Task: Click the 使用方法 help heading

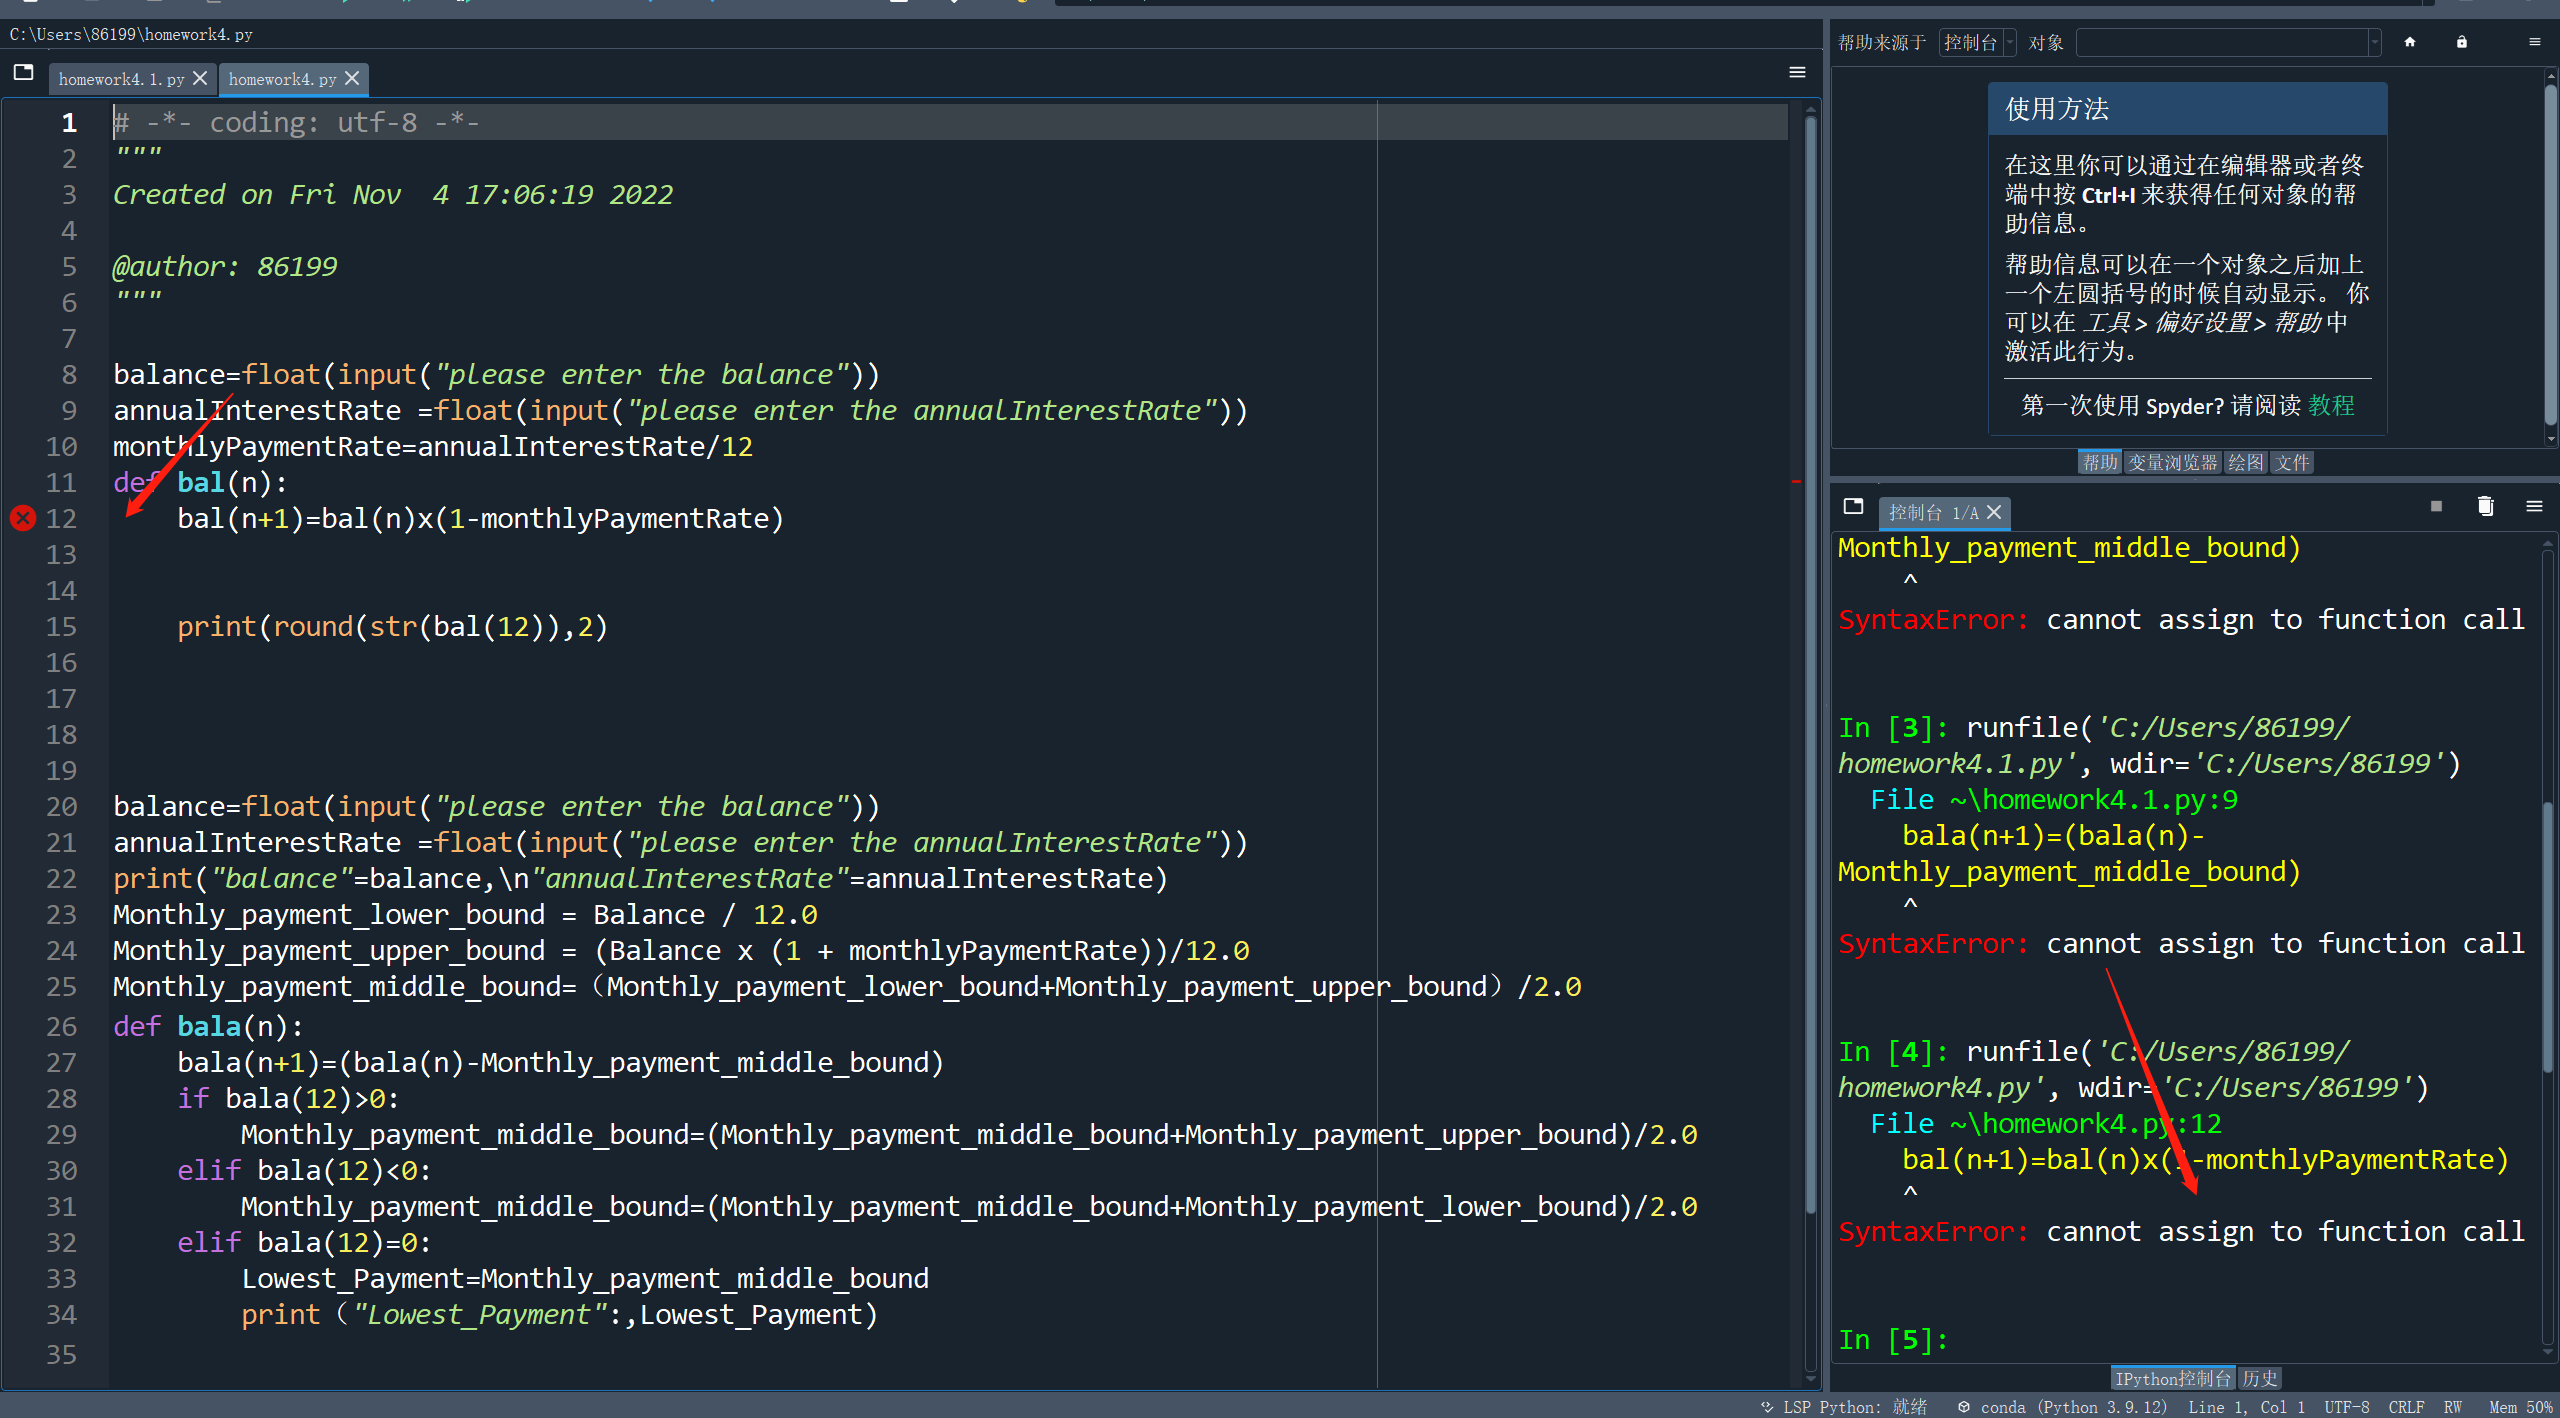Action: coord(2057,108)
